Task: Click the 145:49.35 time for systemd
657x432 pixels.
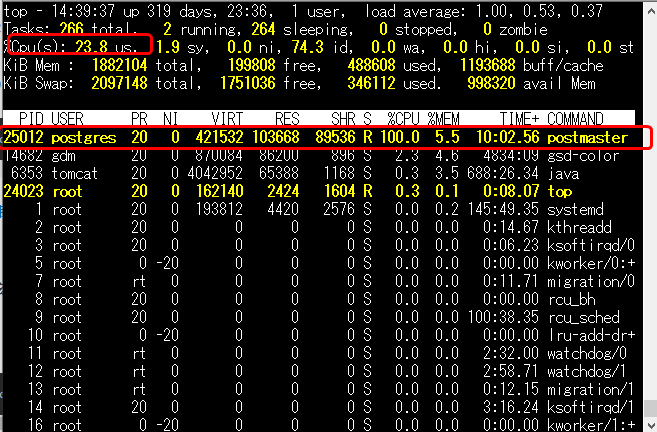Action: pyautogui.click(x=503, y=210)
